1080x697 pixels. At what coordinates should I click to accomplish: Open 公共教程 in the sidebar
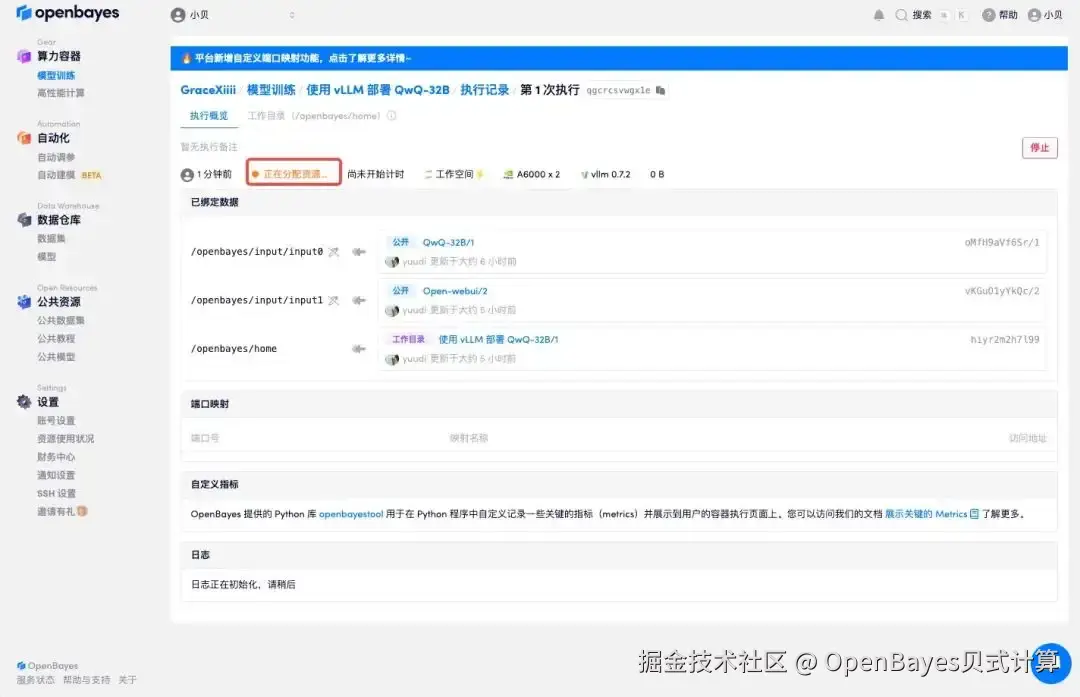(56, 338)
